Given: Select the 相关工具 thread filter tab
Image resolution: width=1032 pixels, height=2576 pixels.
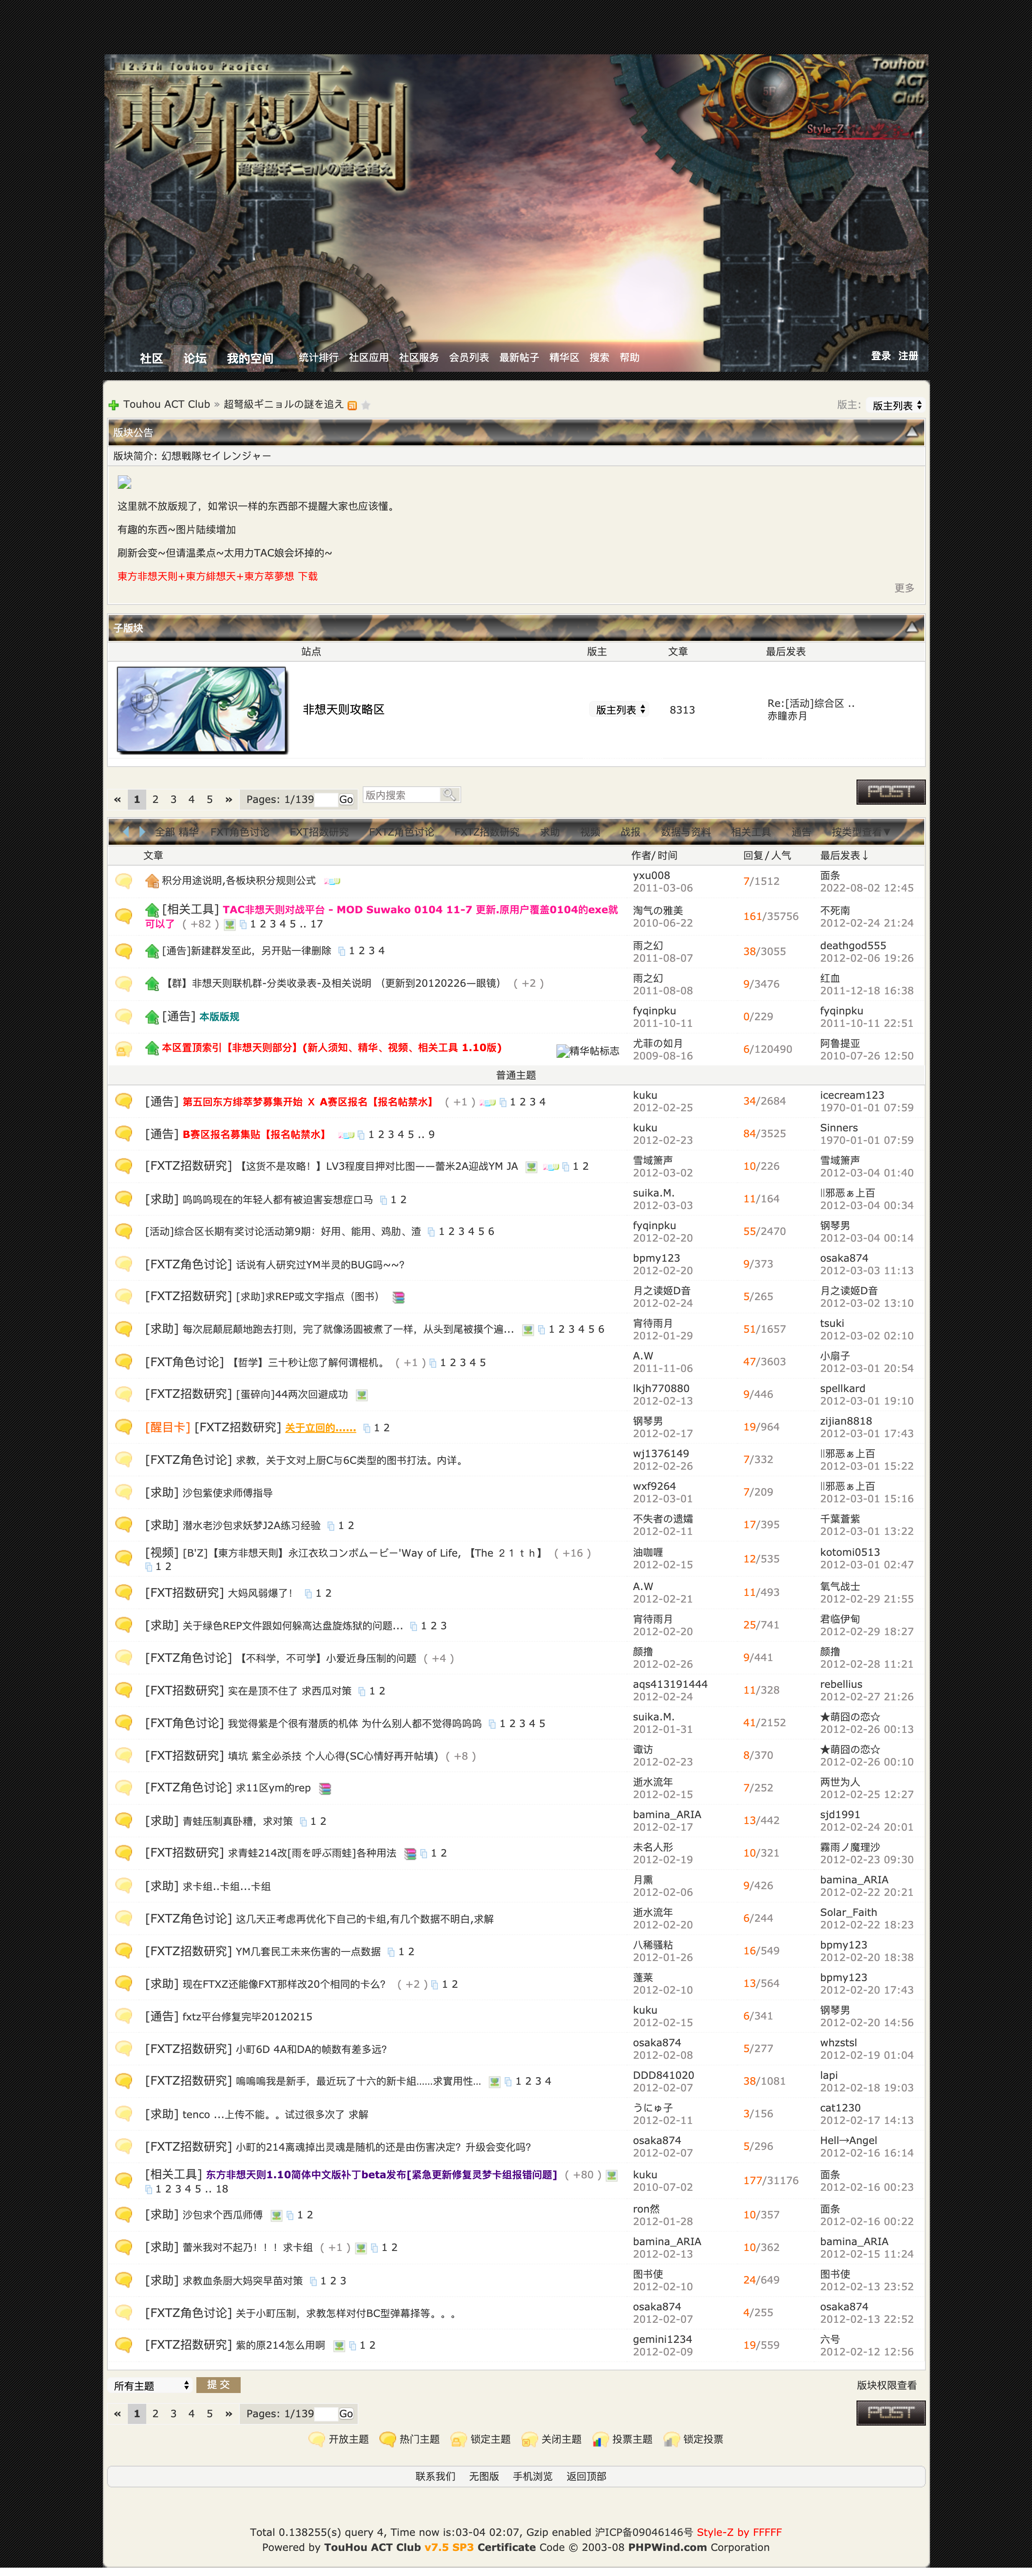Looking at the screenshot, I should pyautogui.click(x=751, y=832).
